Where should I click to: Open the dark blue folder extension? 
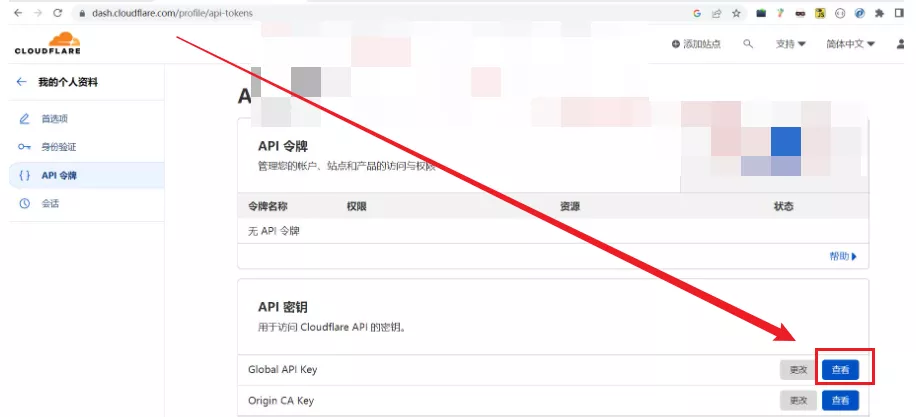[761, 13]
